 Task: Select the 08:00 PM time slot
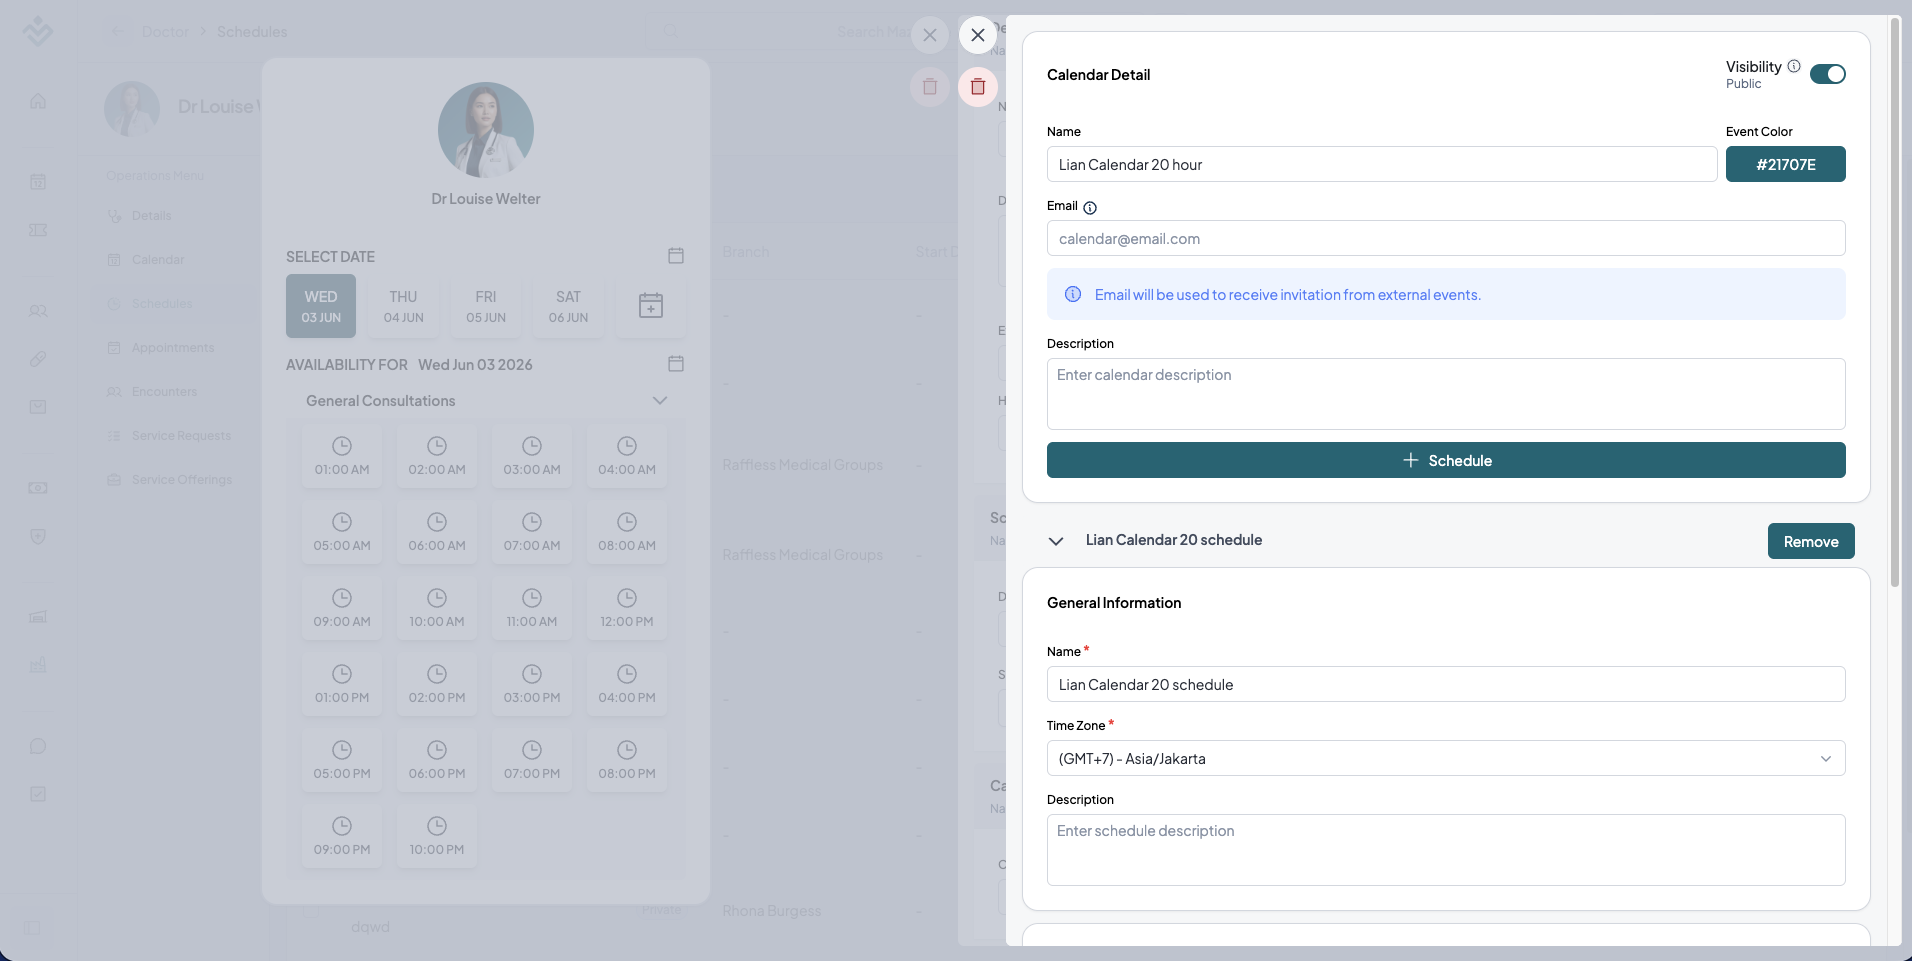point(627,760)
